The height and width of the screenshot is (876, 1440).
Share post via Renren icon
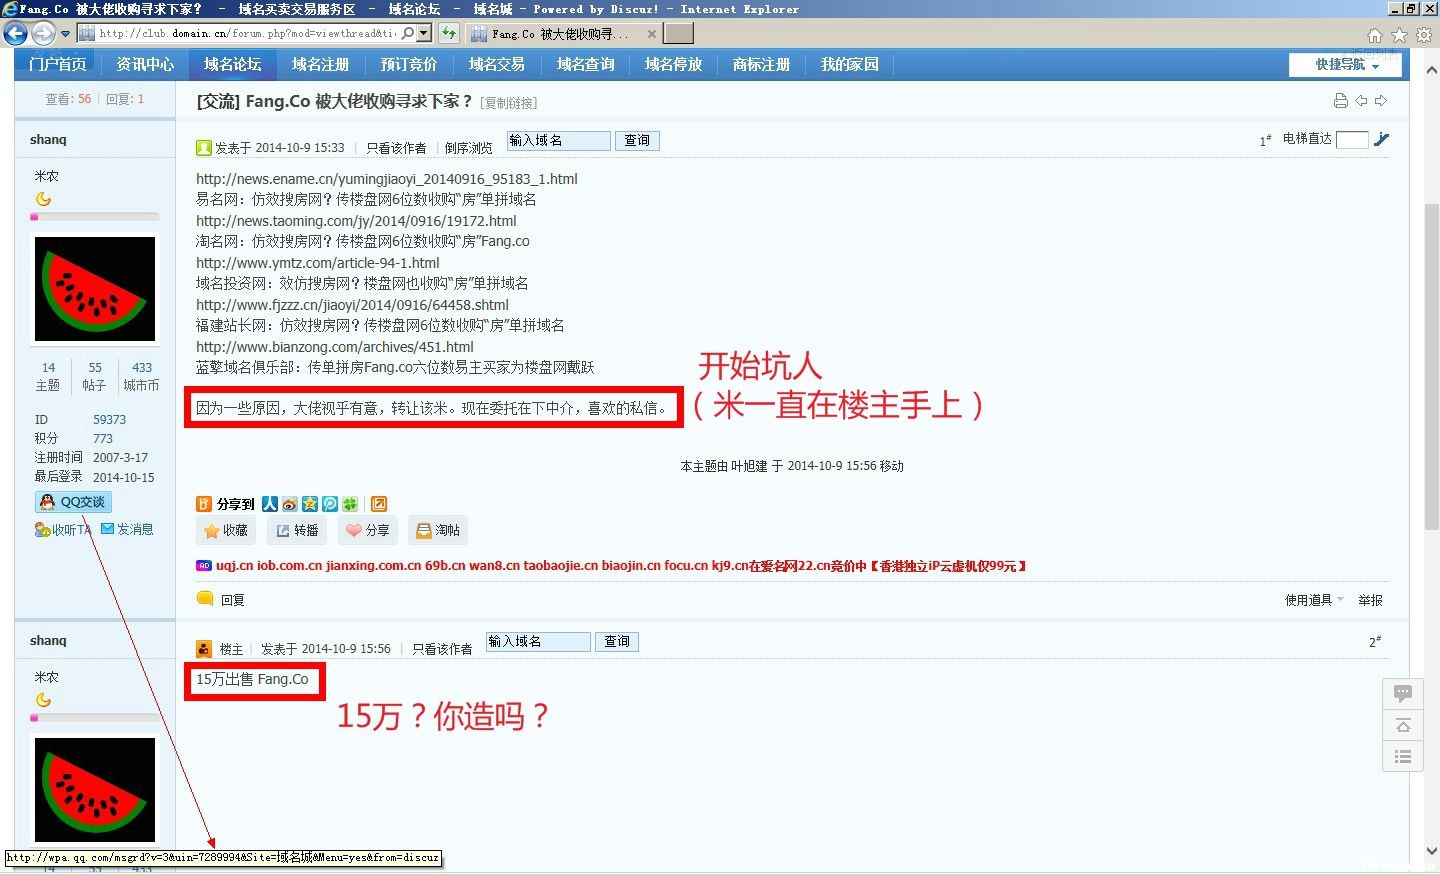click(269, 504)
